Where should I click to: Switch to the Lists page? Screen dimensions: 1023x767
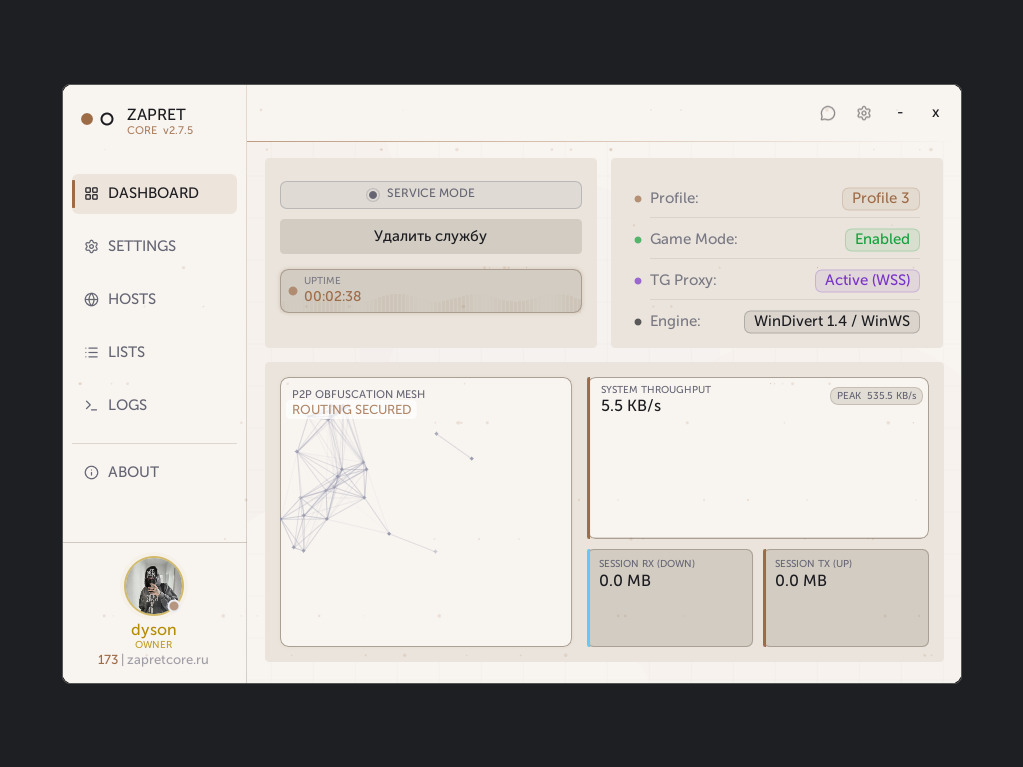click(x=155, y=352)
